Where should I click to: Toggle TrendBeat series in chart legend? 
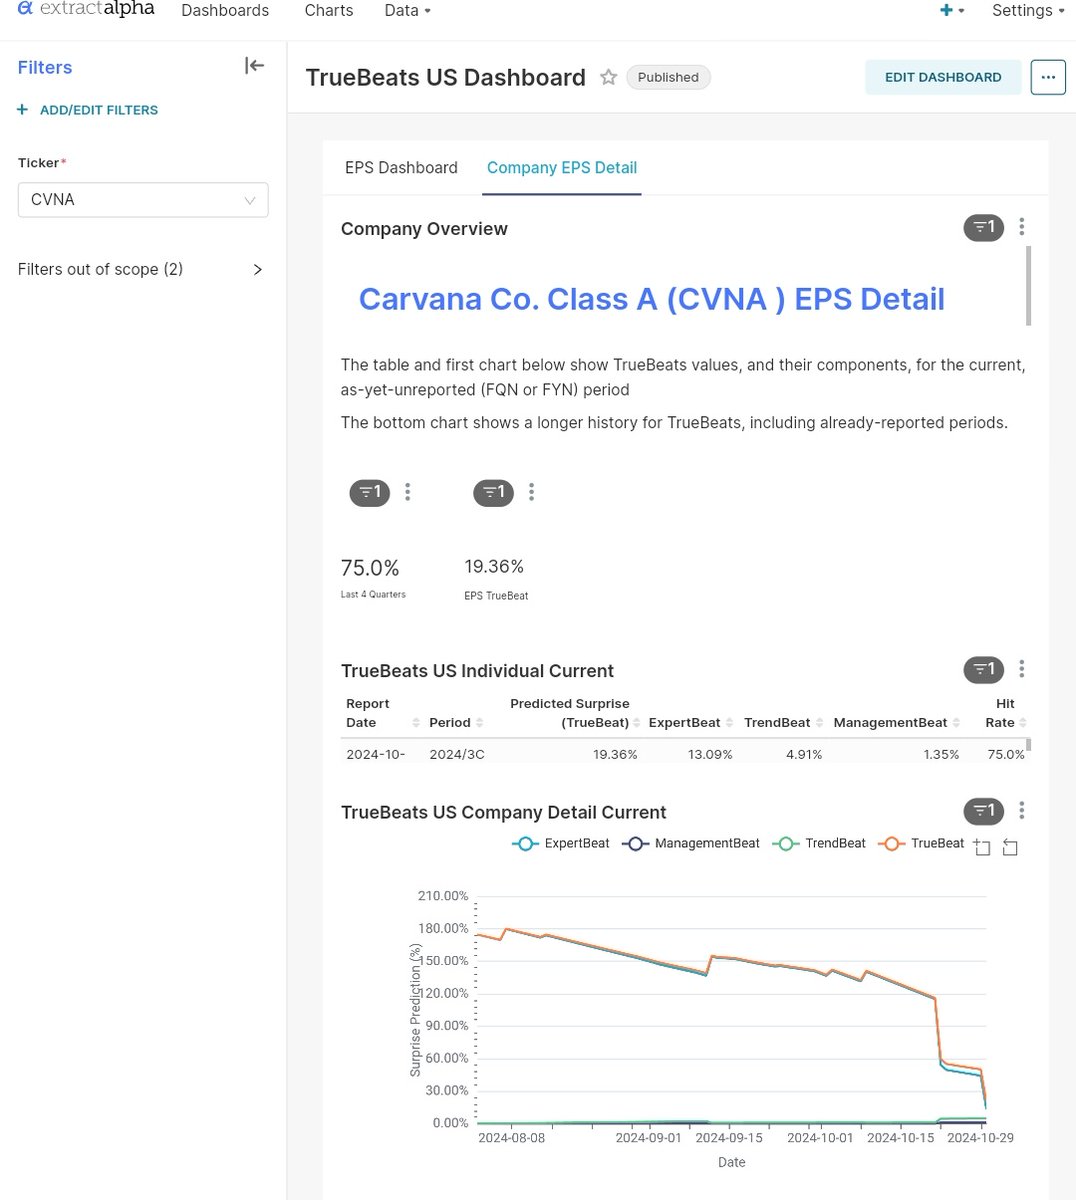point(819,844)
